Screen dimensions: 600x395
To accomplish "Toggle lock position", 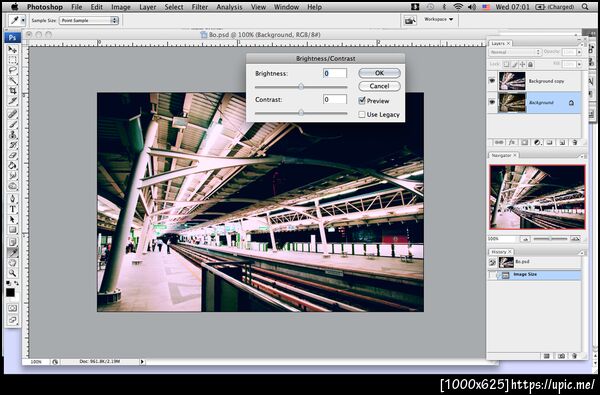I will tap(522, 65).
